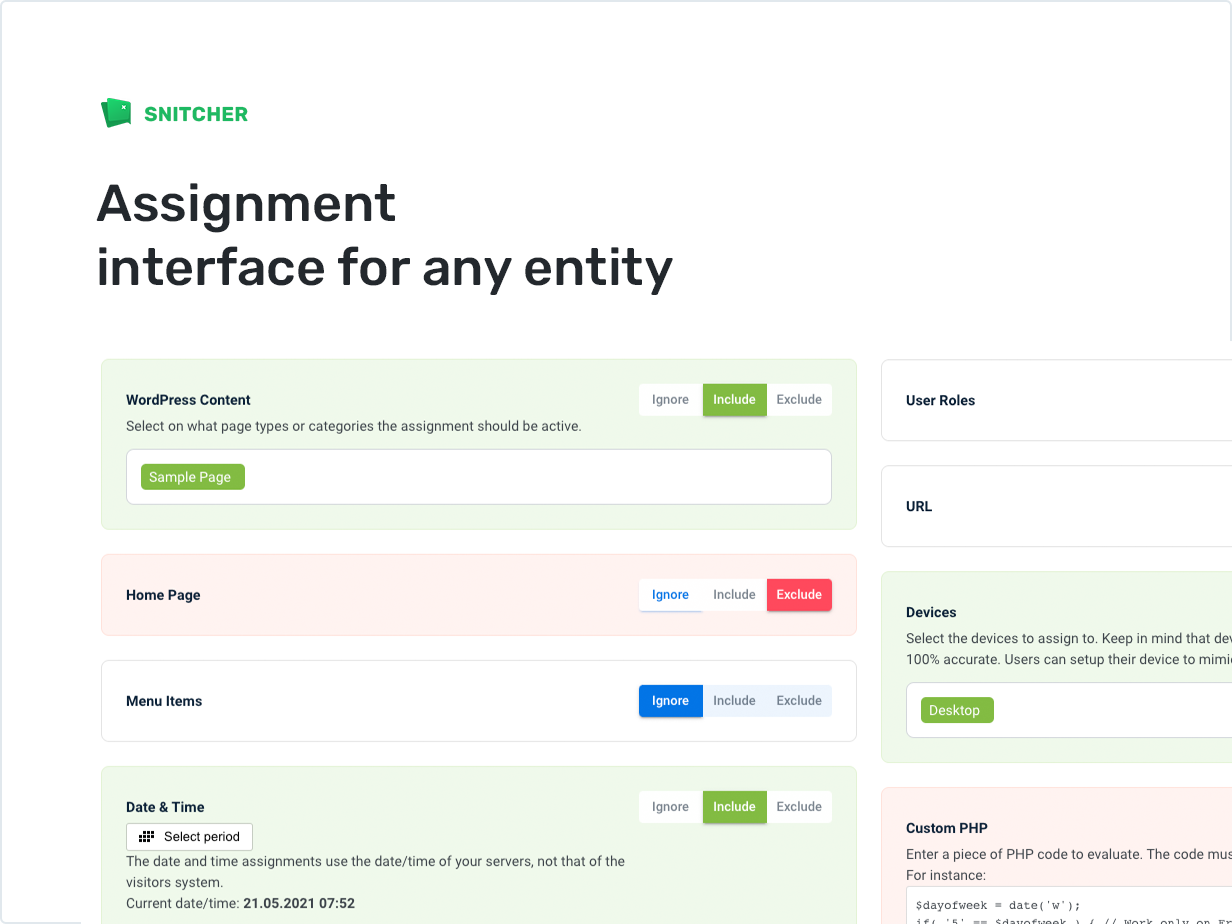The image size is (1232, 924).
Task: Open the Select period date picker
Action: pyautogui.click(x=190, y=837)
